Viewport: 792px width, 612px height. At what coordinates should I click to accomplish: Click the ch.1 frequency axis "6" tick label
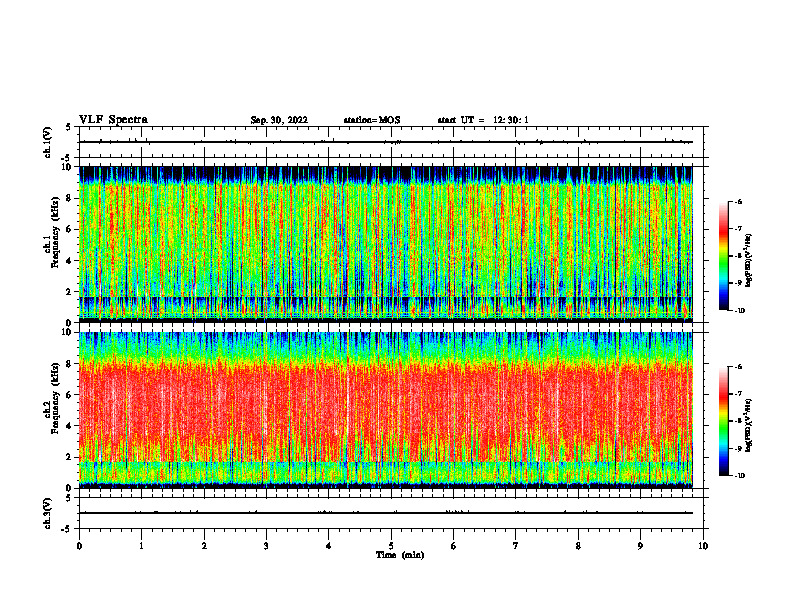point(69,229)
